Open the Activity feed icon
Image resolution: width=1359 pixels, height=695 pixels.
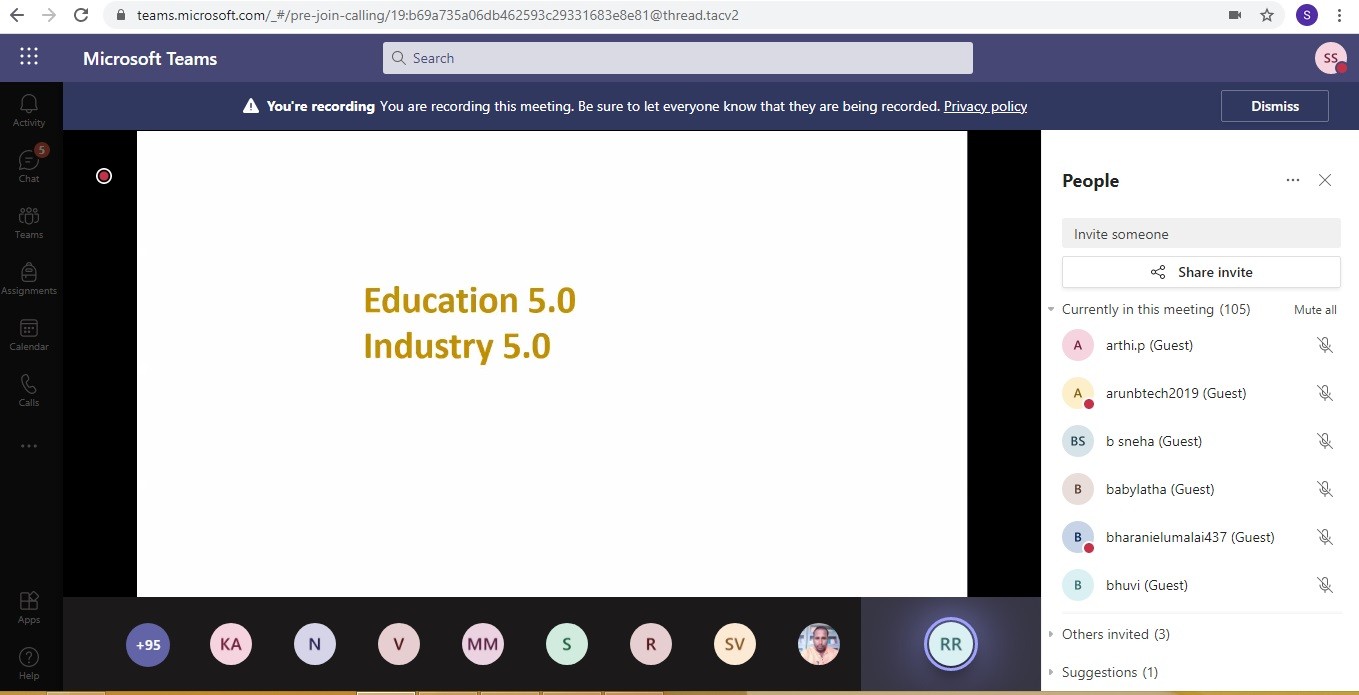coord(29,109)
